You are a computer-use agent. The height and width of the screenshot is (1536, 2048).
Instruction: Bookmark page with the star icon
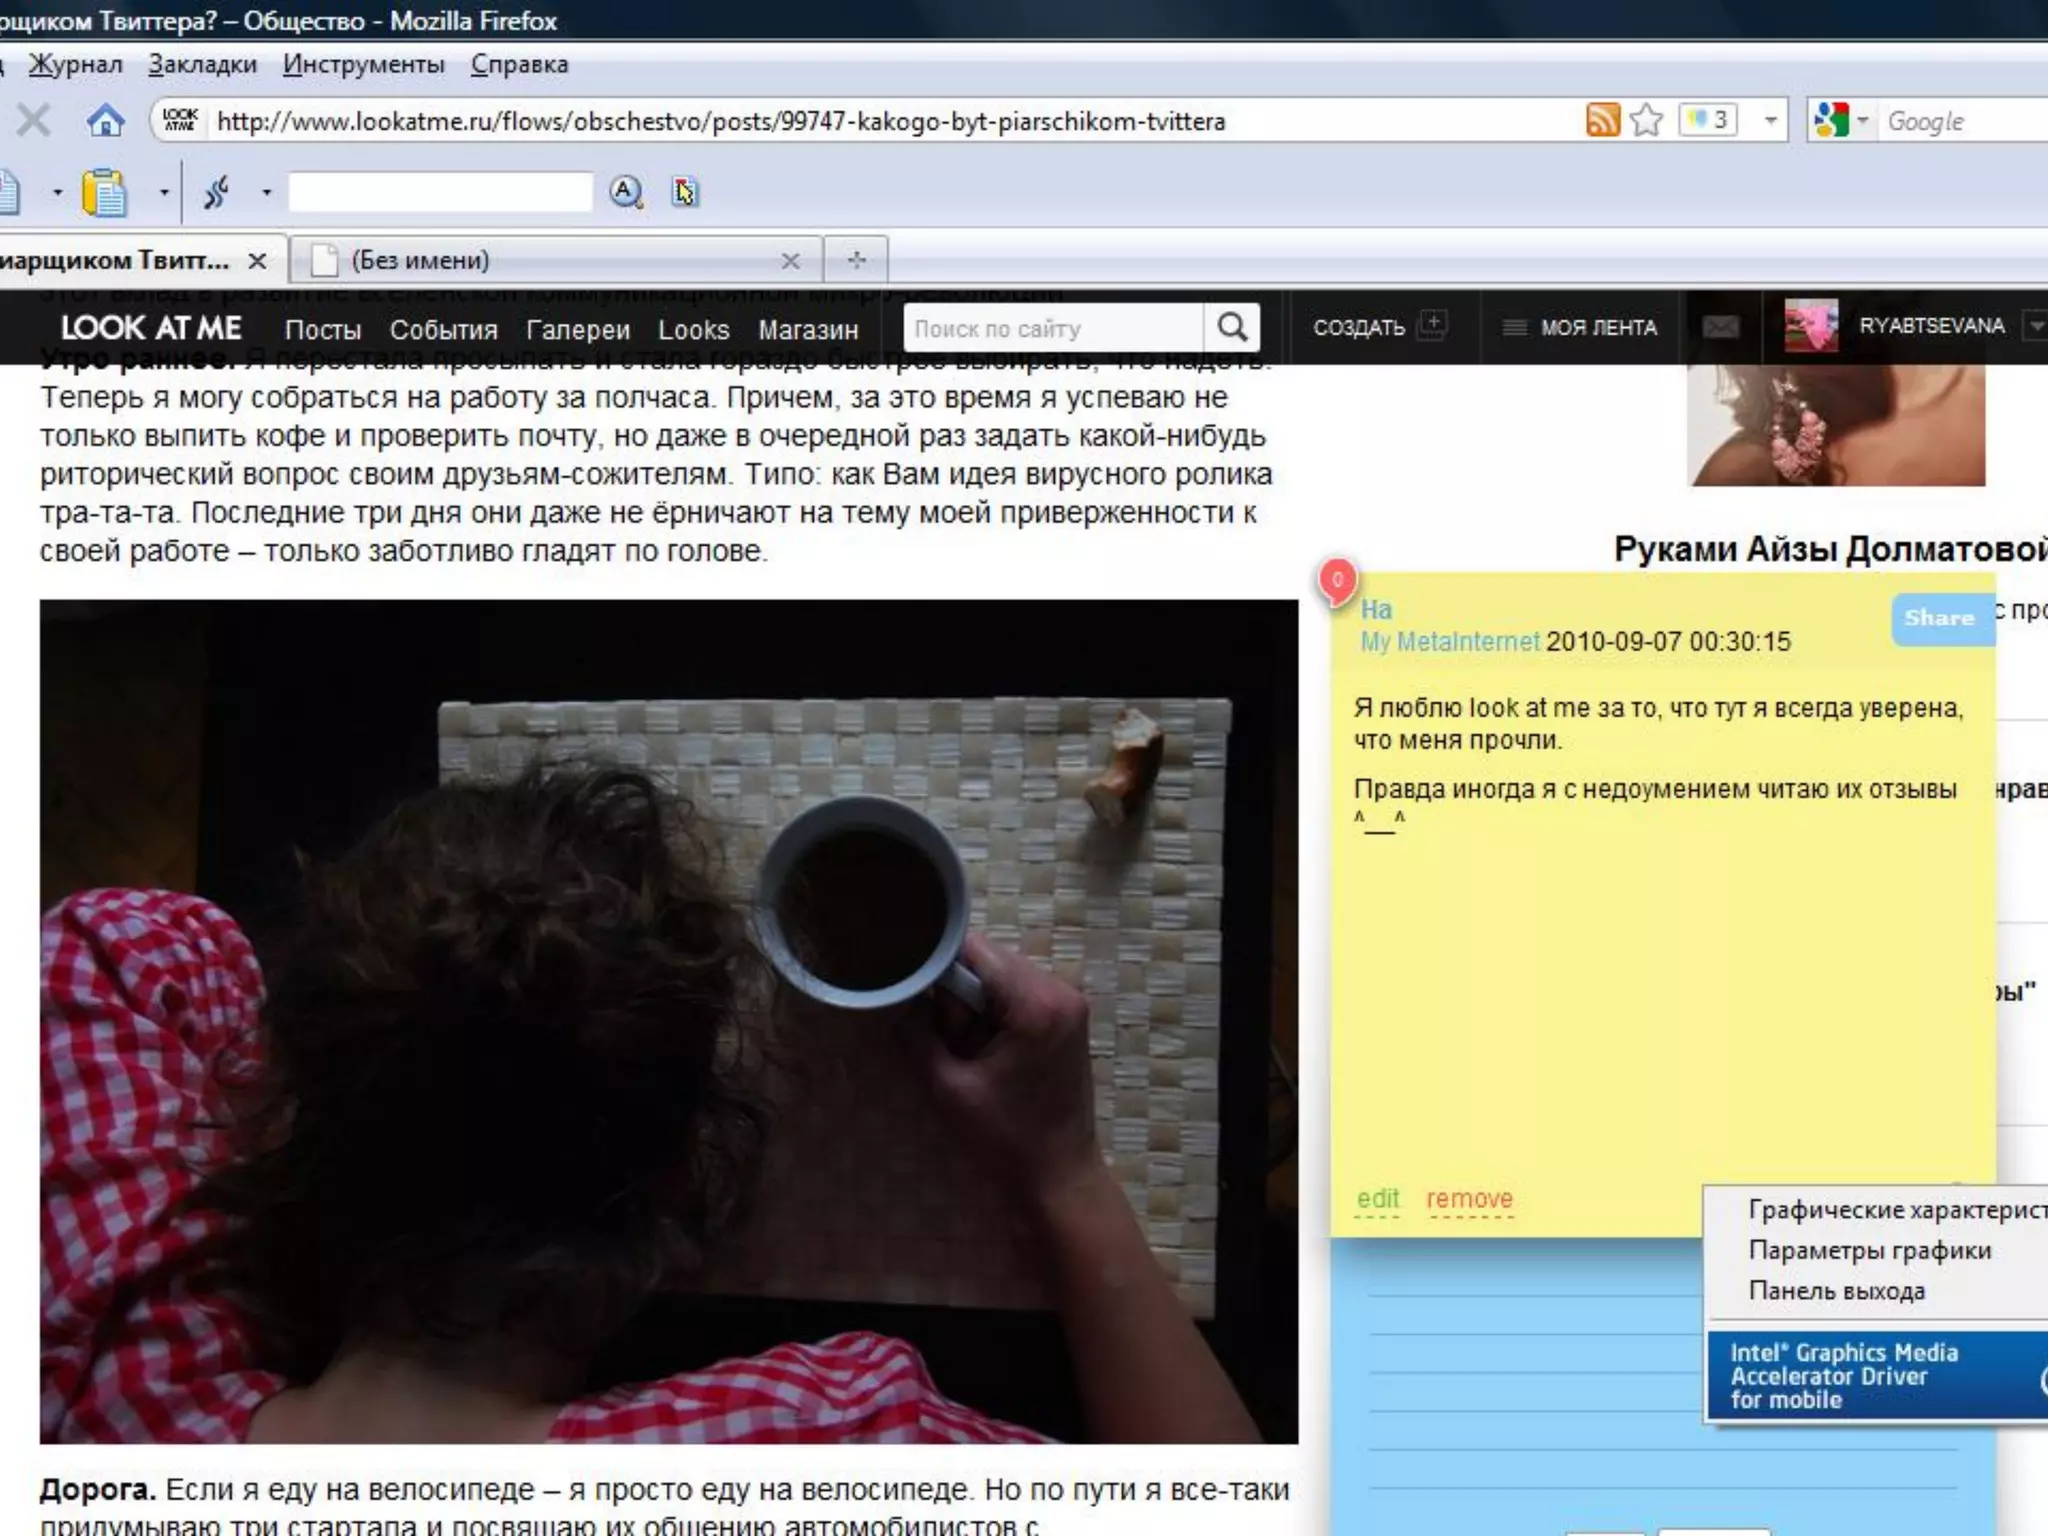point(1645,121)
